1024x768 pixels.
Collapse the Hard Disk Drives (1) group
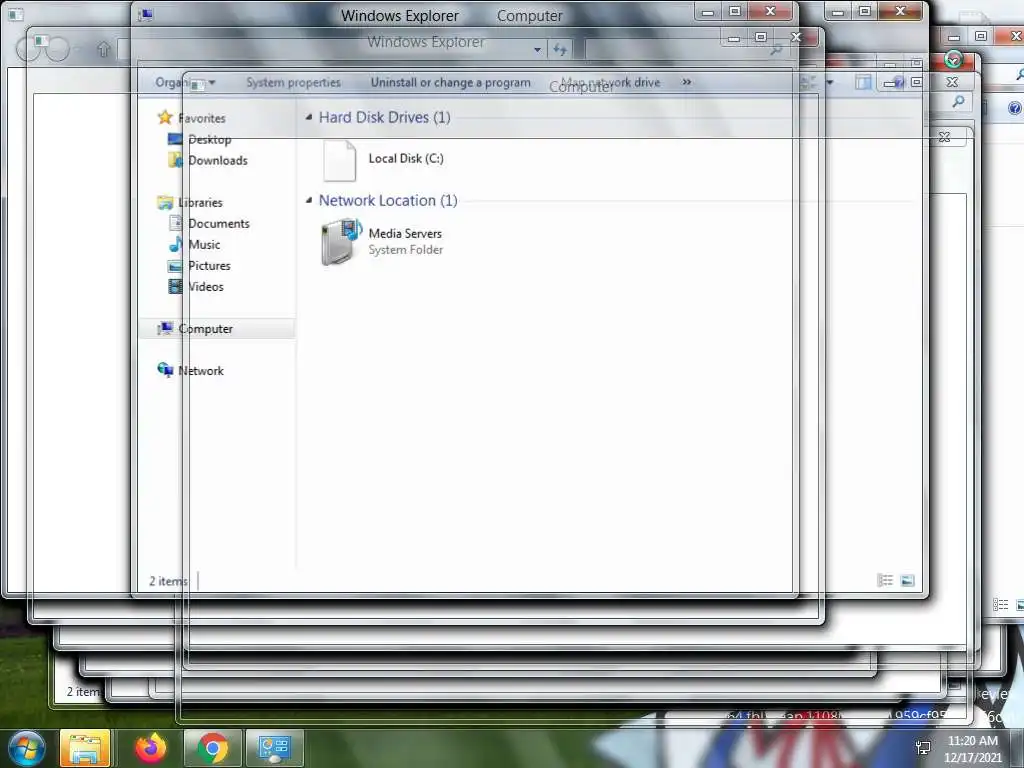point(309,117)
